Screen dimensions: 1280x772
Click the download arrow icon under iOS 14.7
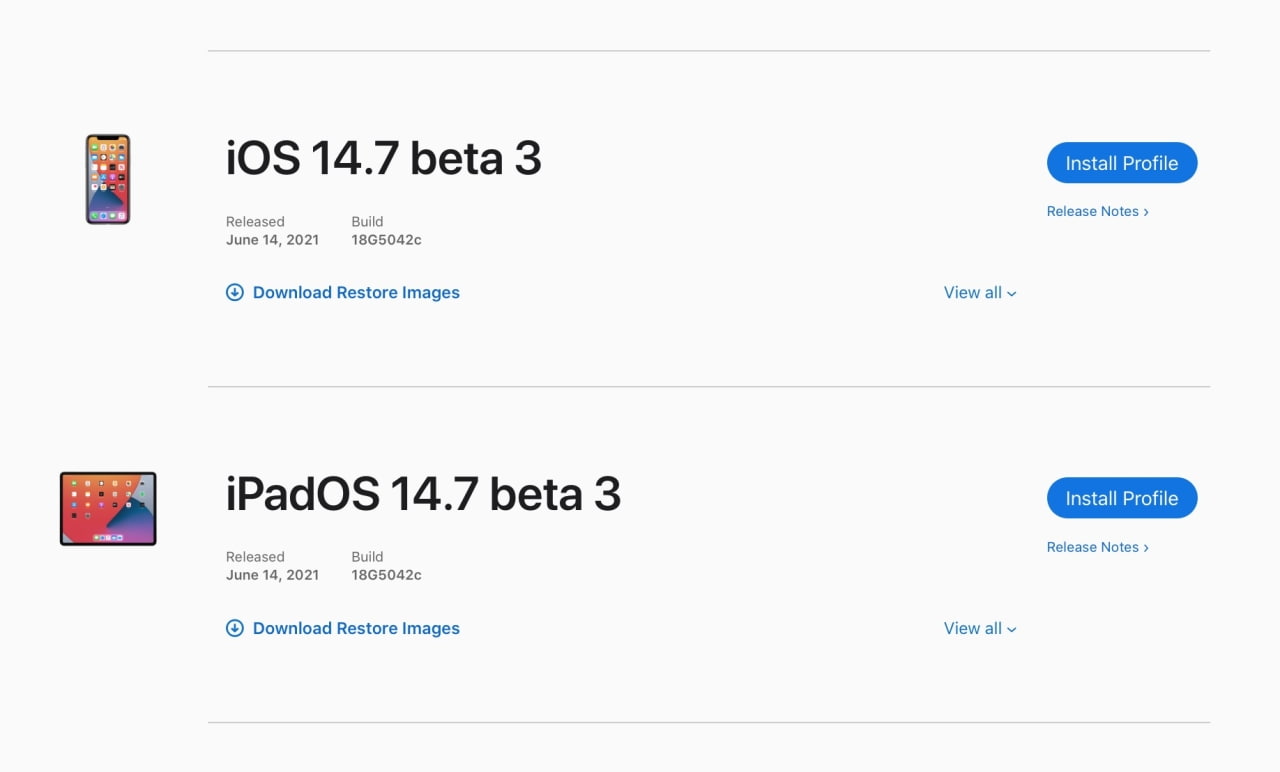235,293
